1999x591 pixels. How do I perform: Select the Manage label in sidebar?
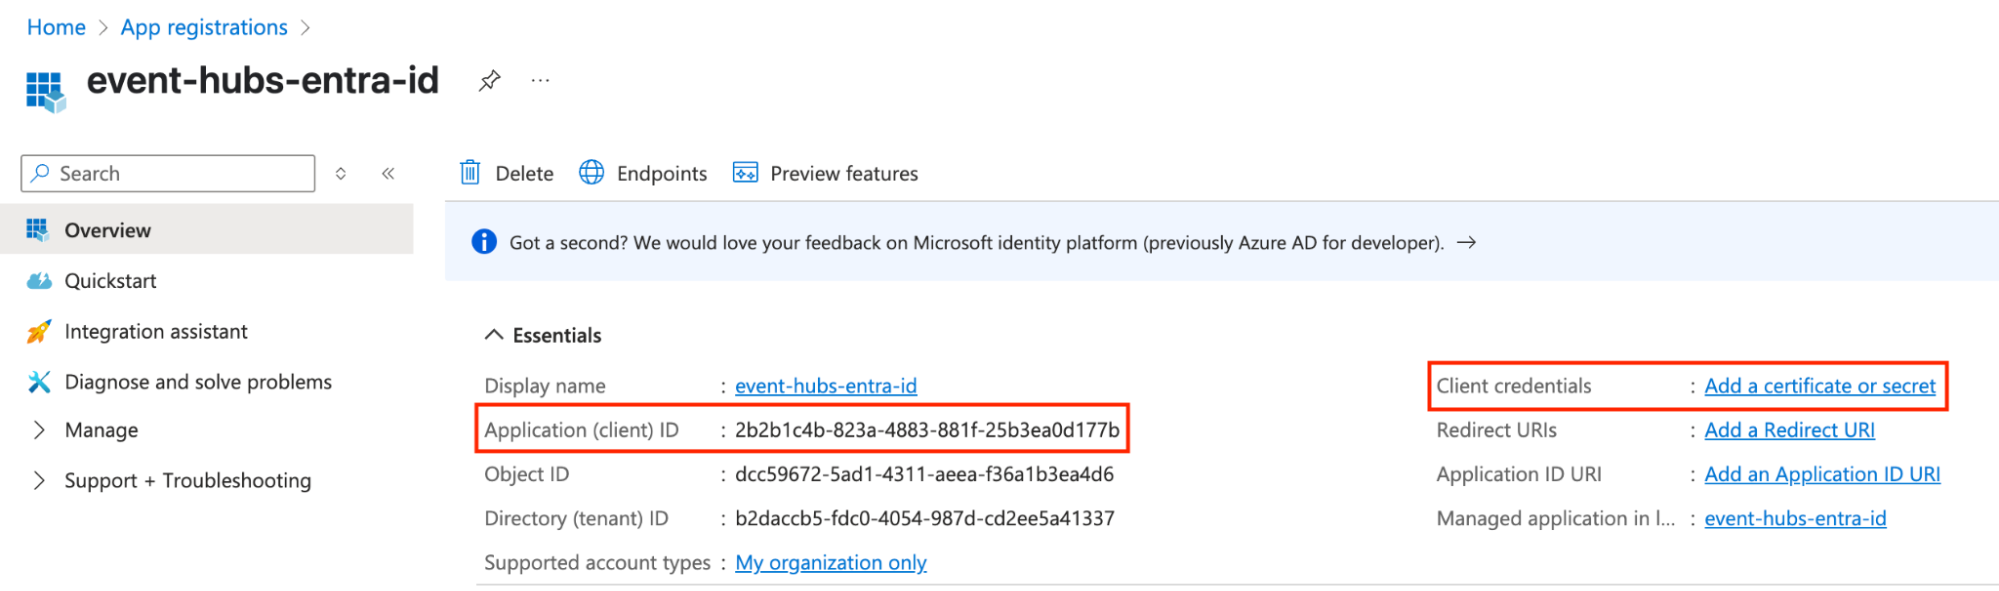point(102,430)
